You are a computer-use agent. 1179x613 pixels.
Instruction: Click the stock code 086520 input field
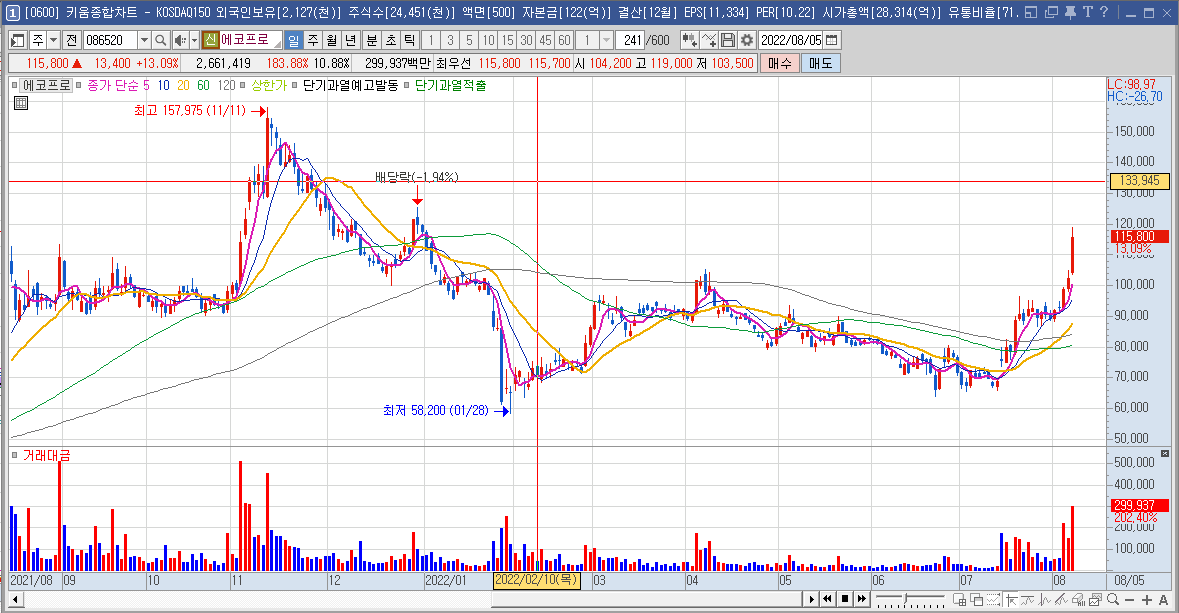pyautogui.click(x=110, y=41)
